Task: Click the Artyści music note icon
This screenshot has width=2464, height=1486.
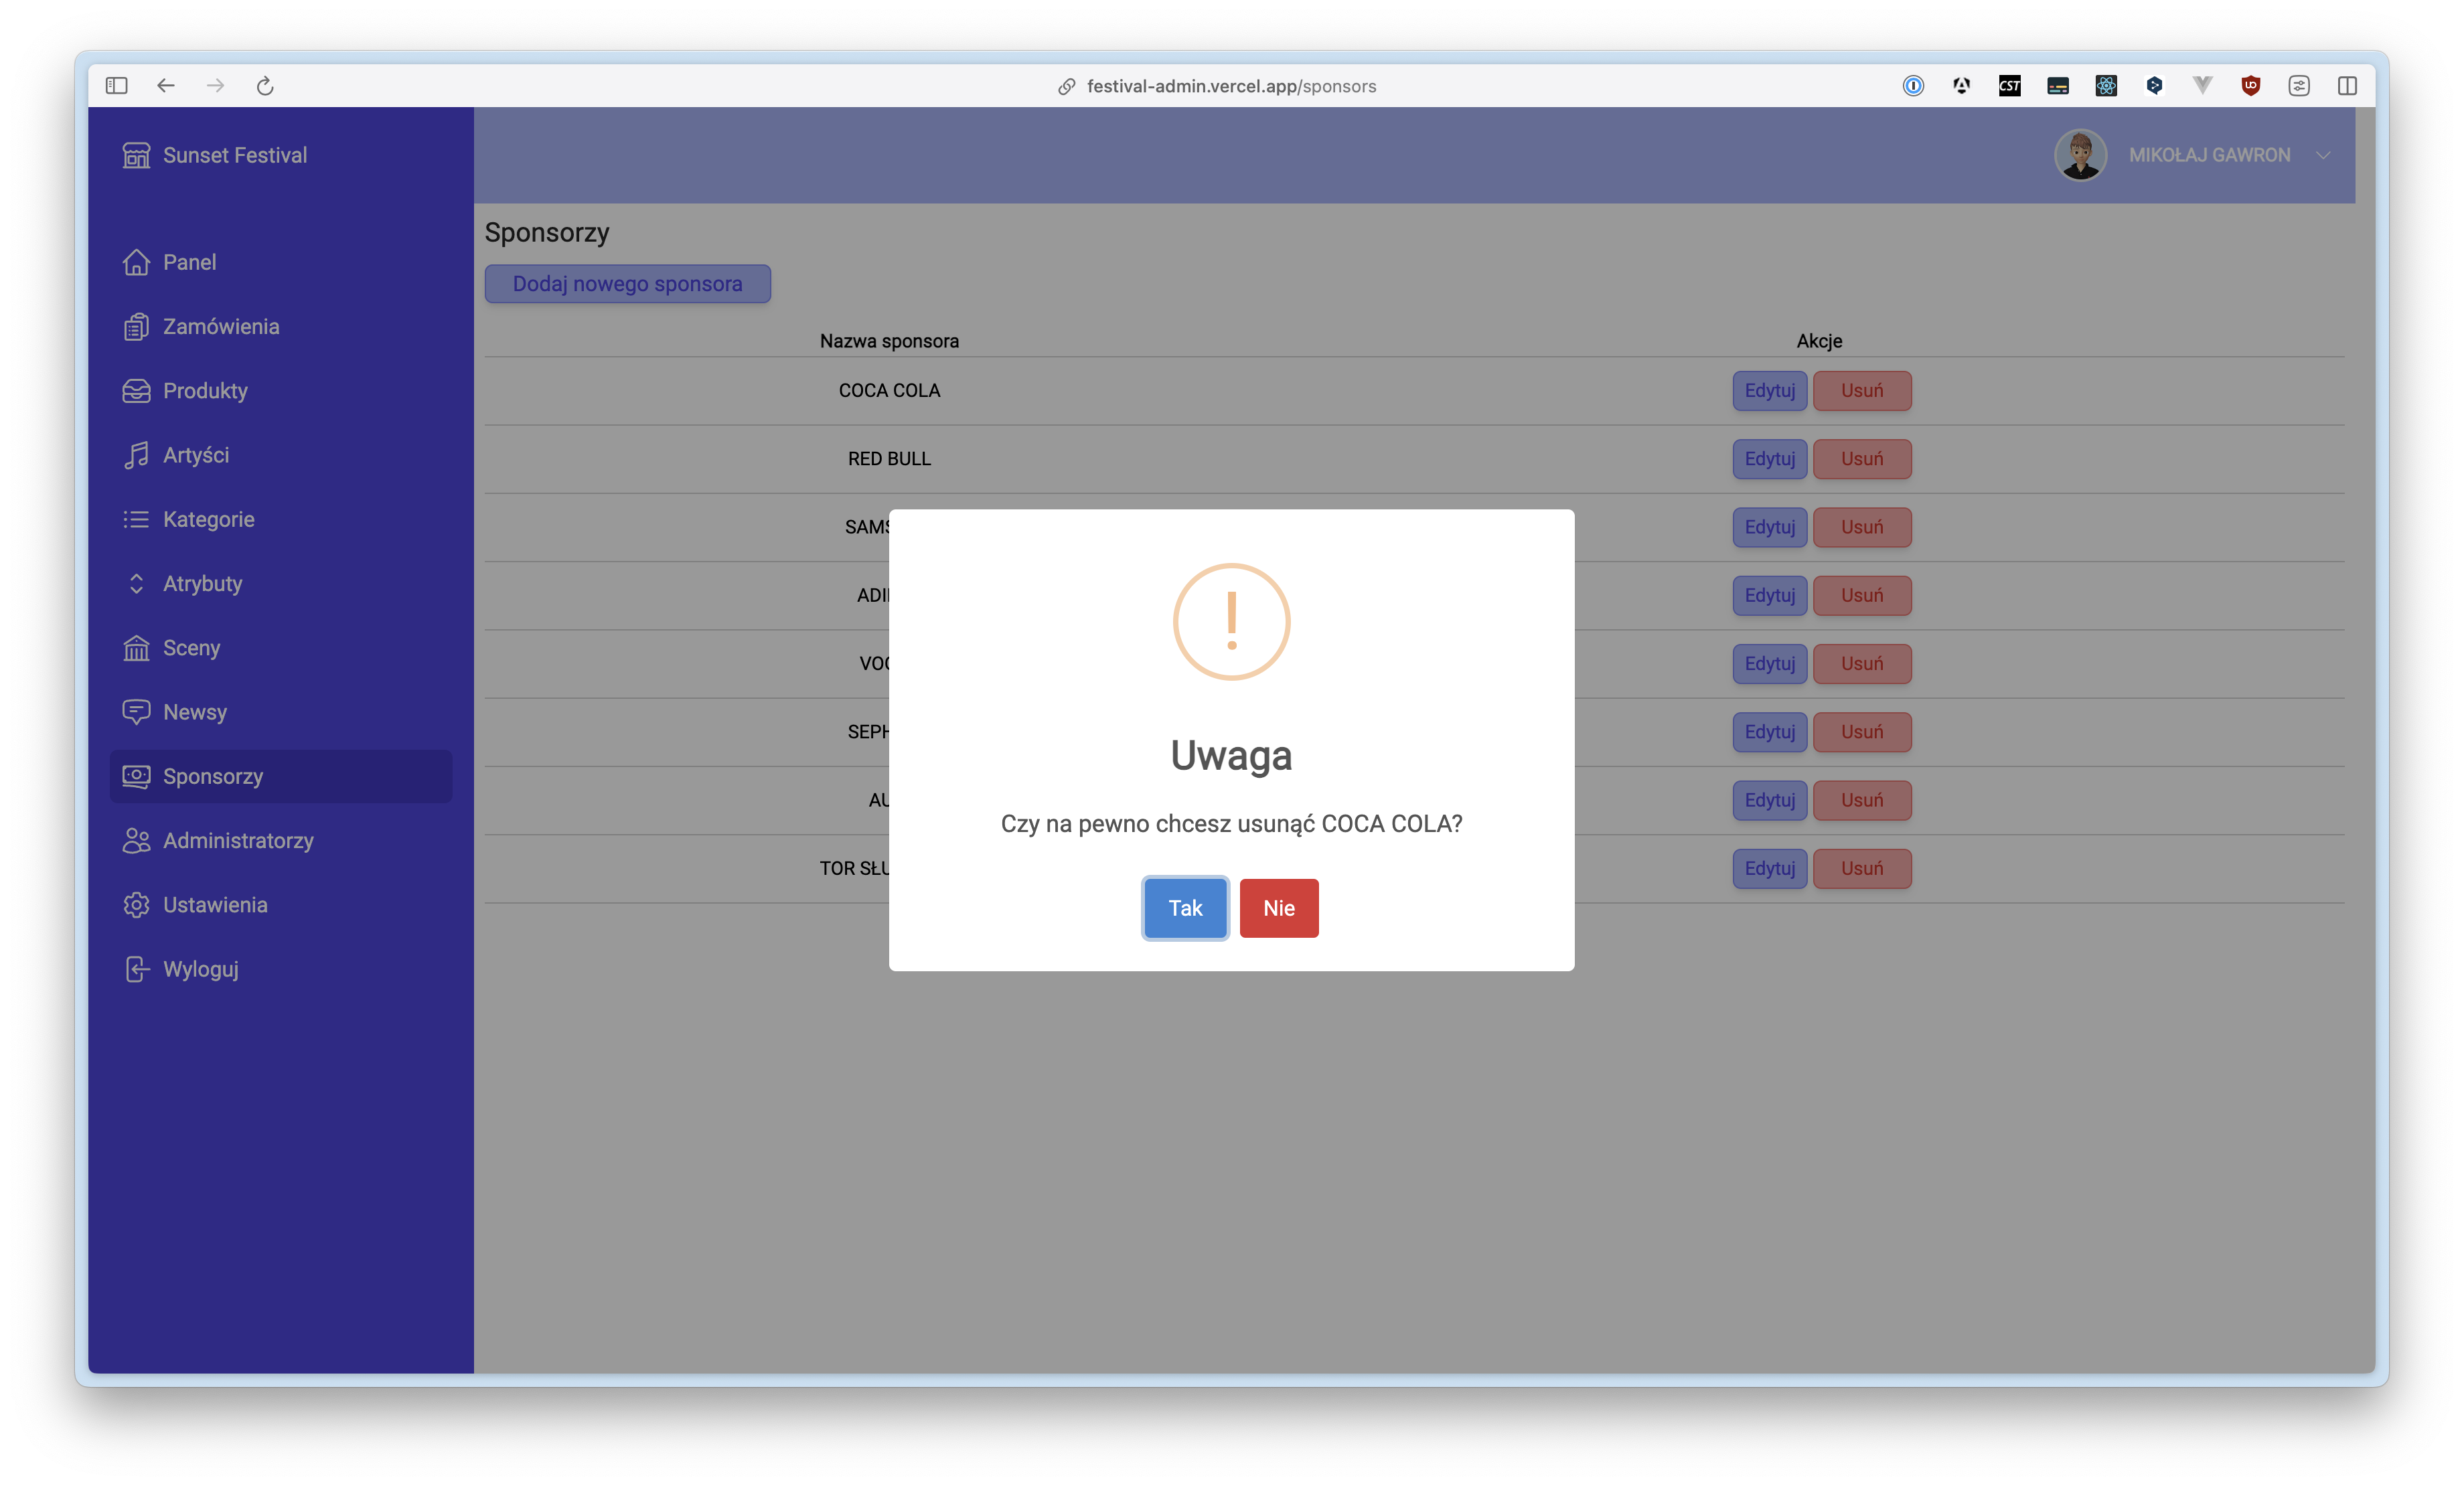Action: (136, 455)
